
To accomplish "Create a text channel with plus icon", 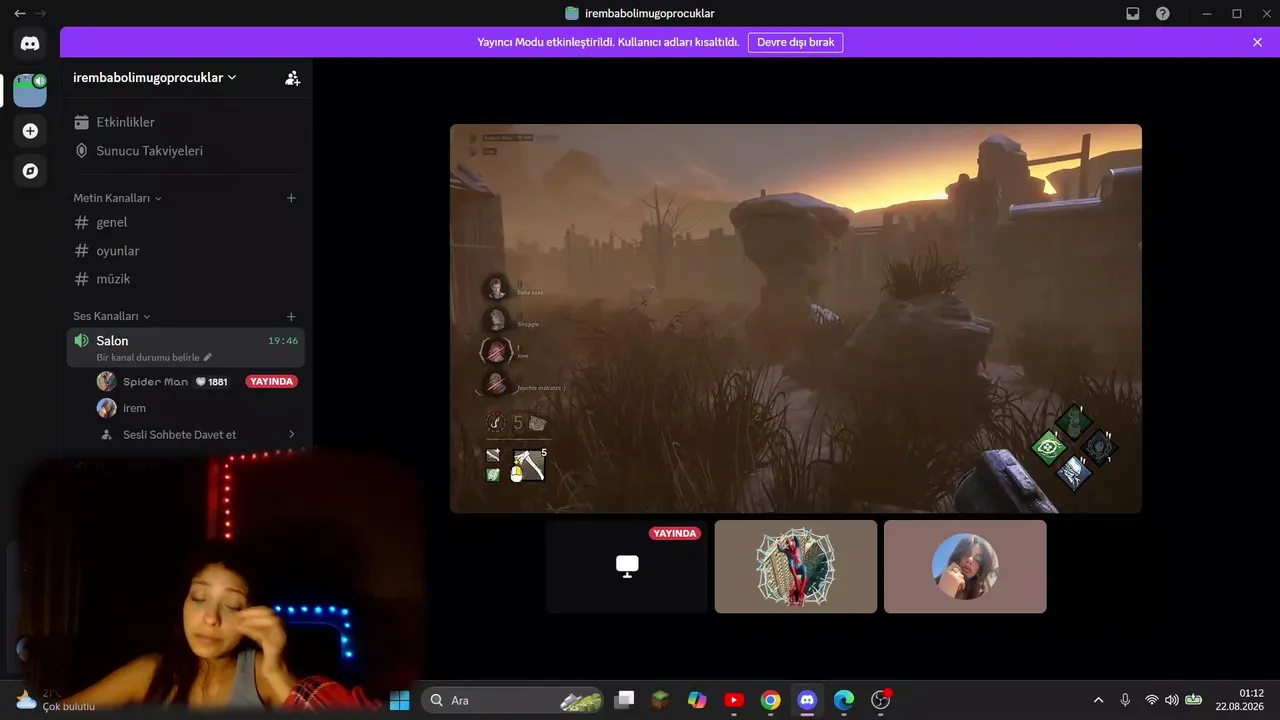I will 291,198.
